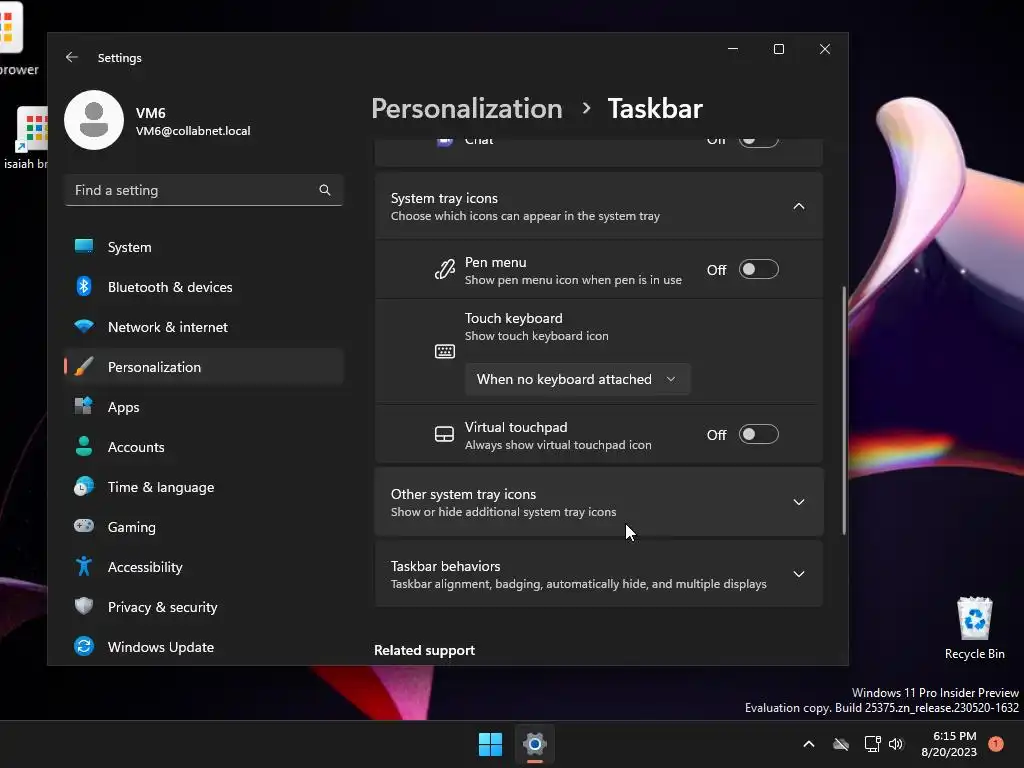Click the volume speaker icon in the tray
This screenshot has height=768, width=1024.
coord(896,744)
